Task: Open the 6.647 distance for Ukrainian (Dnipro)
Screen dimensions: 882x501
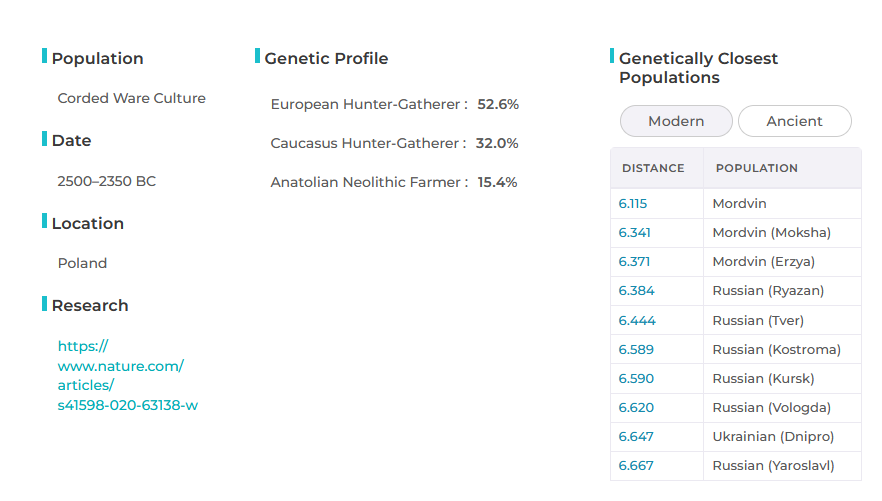Action: (635, 437)
